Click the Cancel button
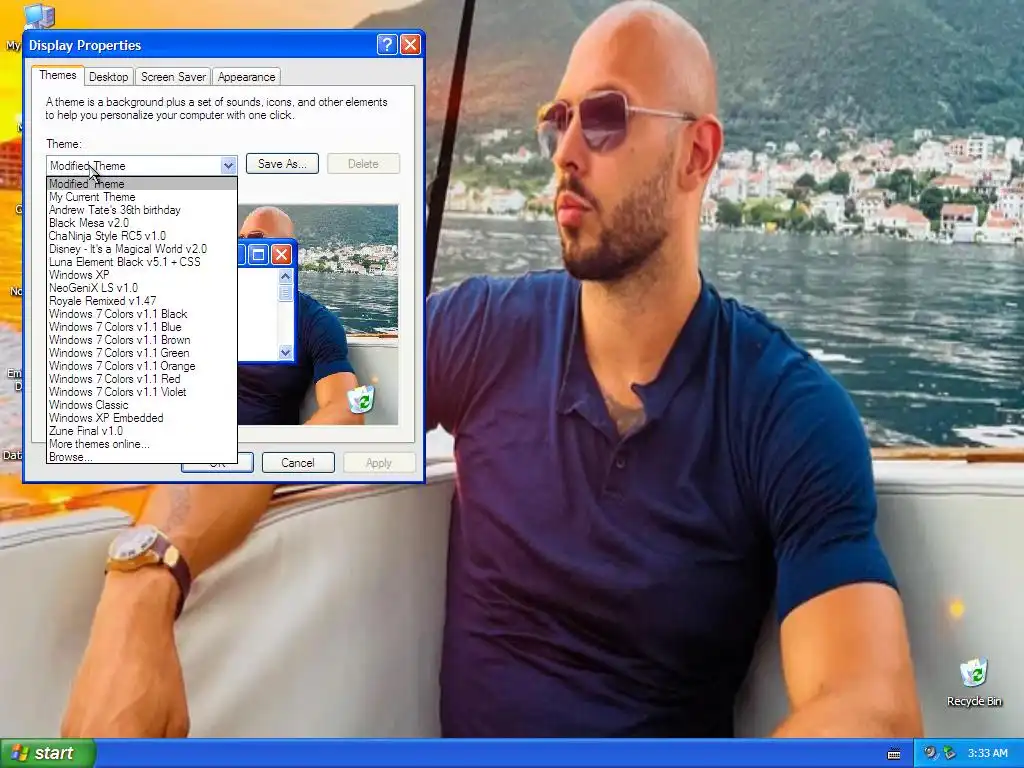Viewport: 1024px width, 768px height. (x=298, y=462)
